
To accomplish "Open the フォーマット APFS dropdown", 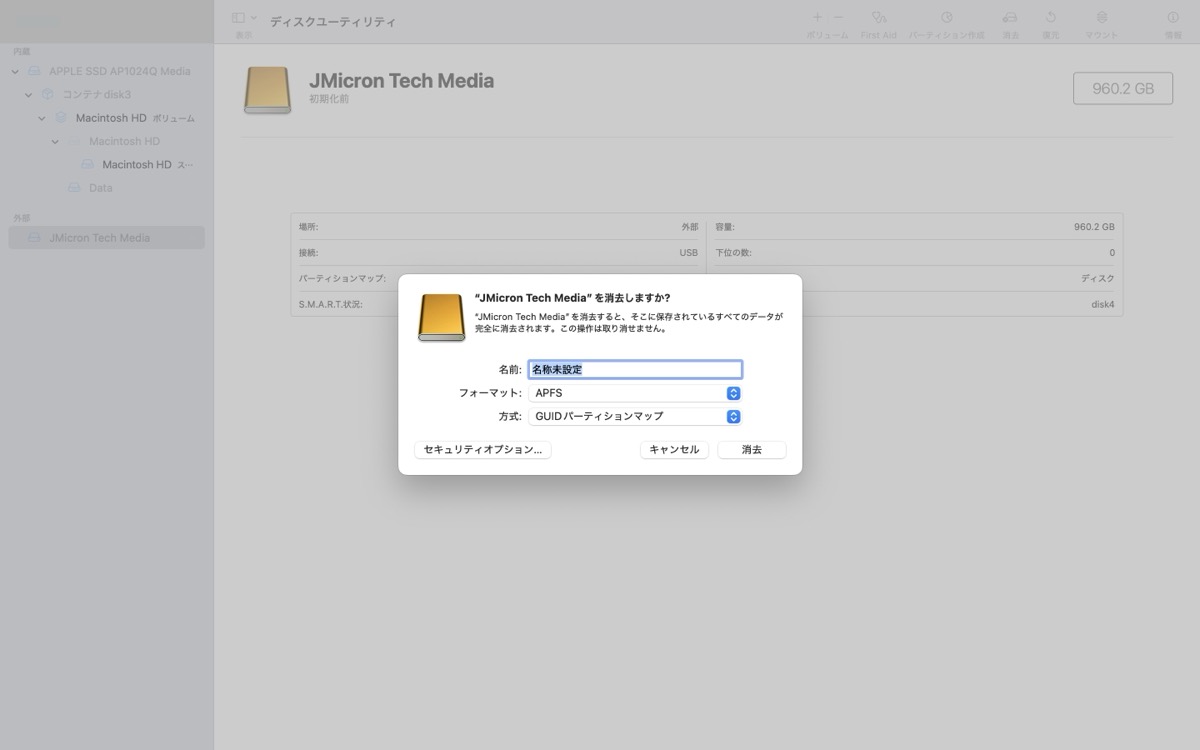I will (x=635, y=393).
